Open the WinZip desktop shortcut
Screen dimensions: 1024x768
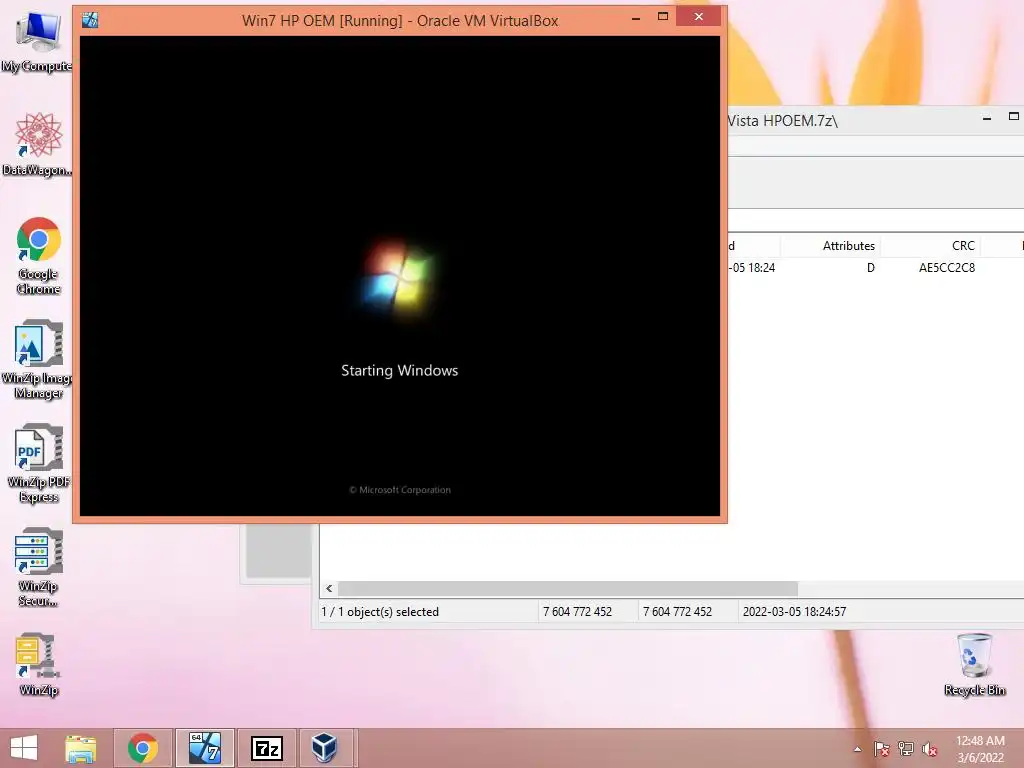38,664
